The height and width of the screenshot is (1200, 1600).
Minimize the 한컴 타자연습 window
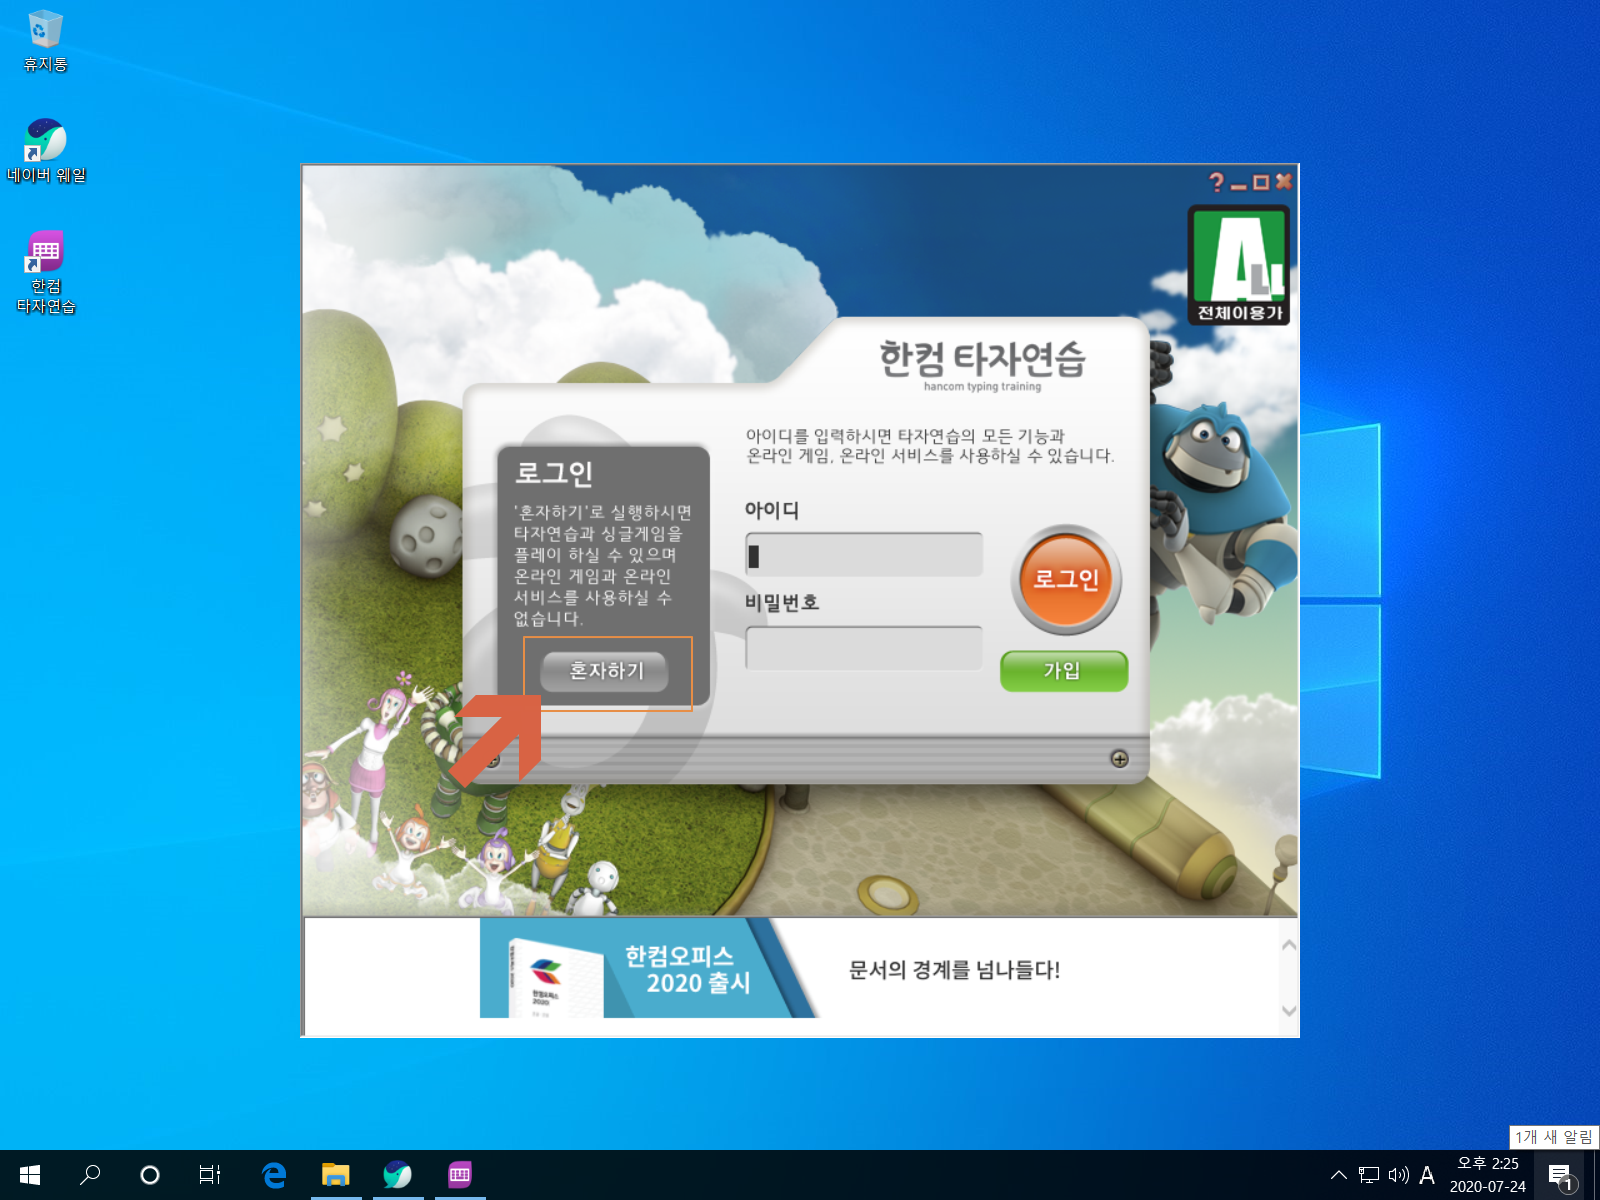[1239, 185]
